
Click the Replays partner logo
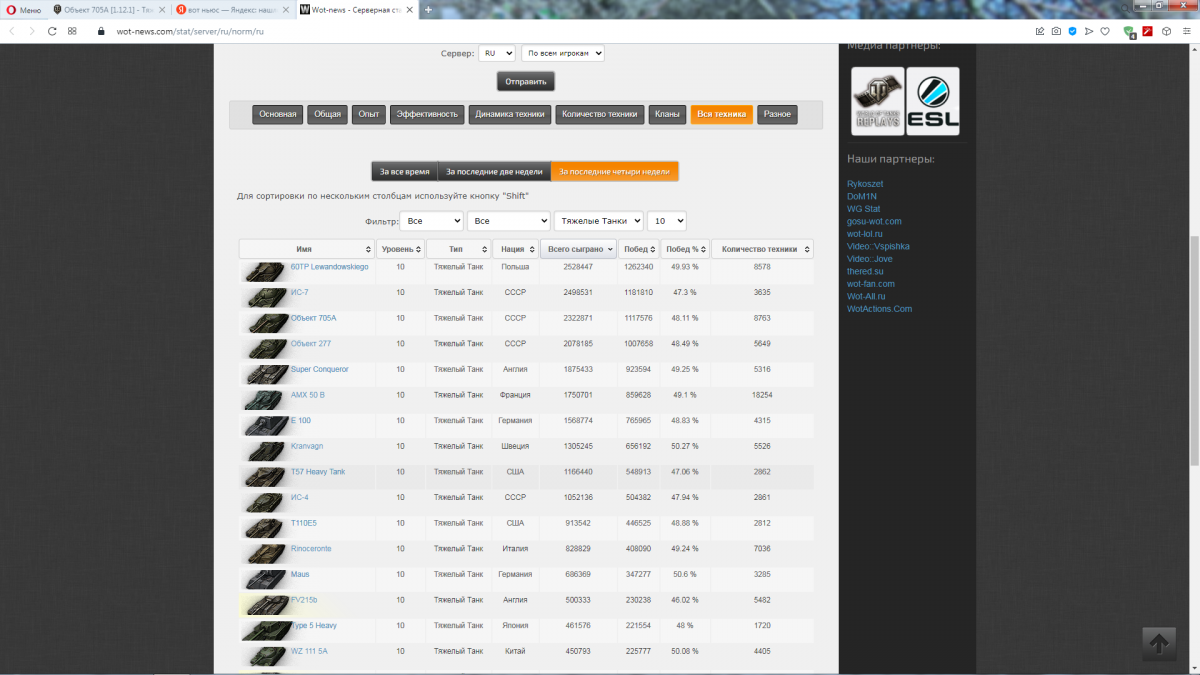pos(877,101)
